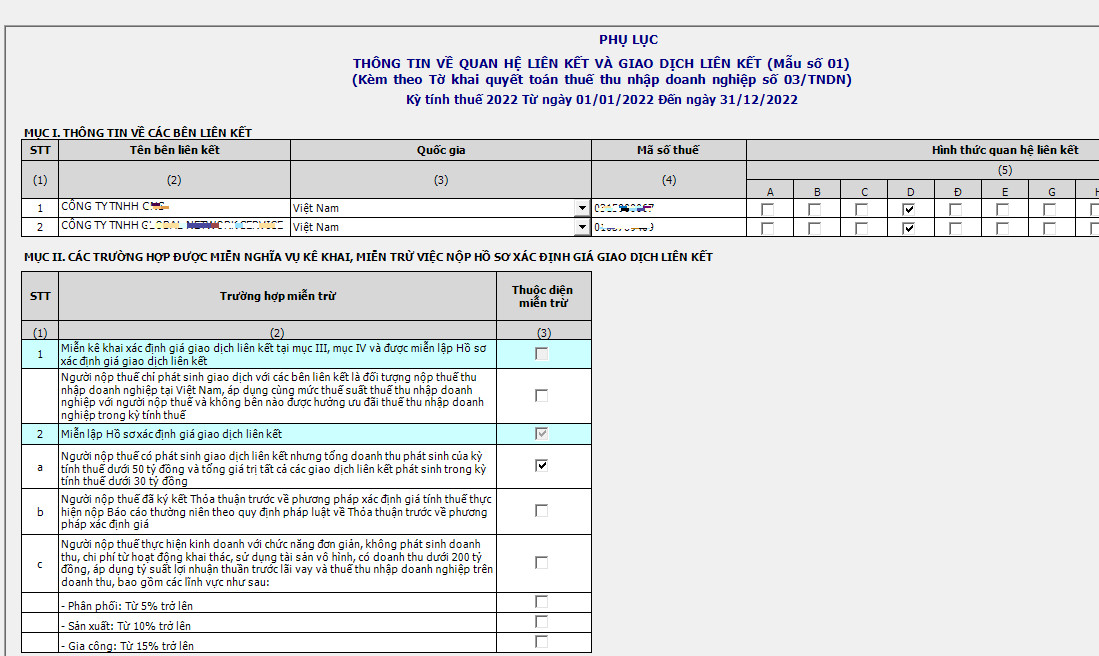Screen dimensions: 1099x656
Task: Tick the Phân phối từ 5% checkbox
Action: 541,602
